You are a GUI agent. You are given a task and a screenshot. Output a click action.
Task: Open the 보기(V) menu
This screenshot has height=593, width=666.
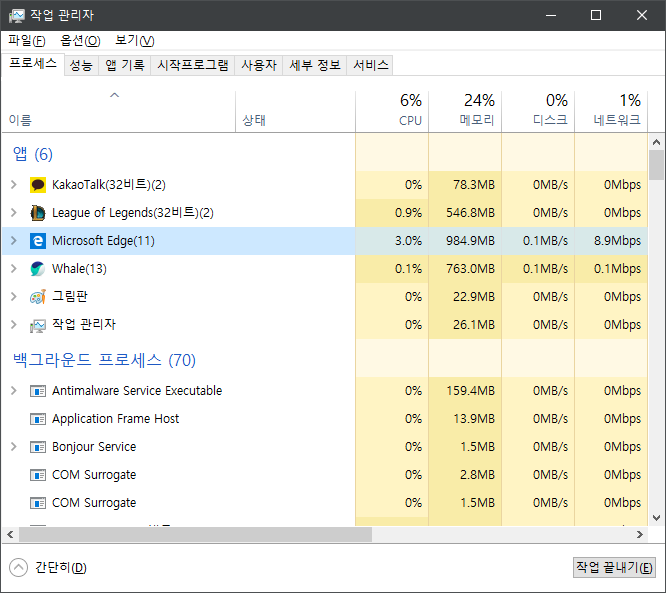(x=135, y=41)
